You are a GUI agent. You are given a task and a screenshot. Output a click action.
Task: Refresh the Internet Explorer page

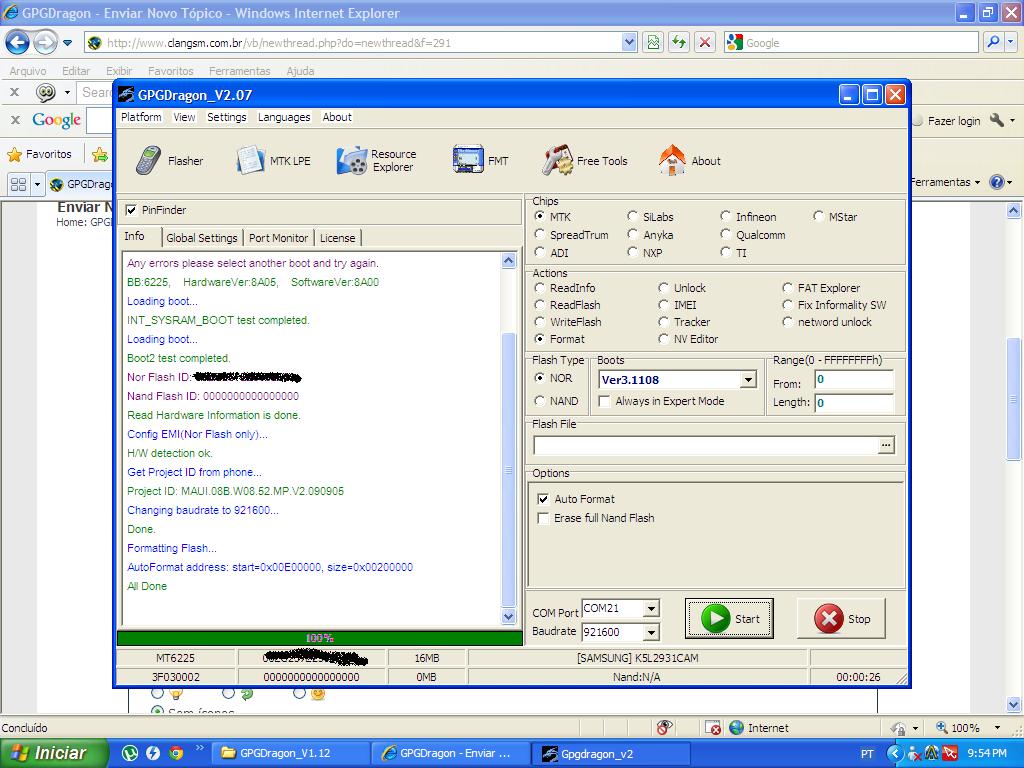coord(679,43)
